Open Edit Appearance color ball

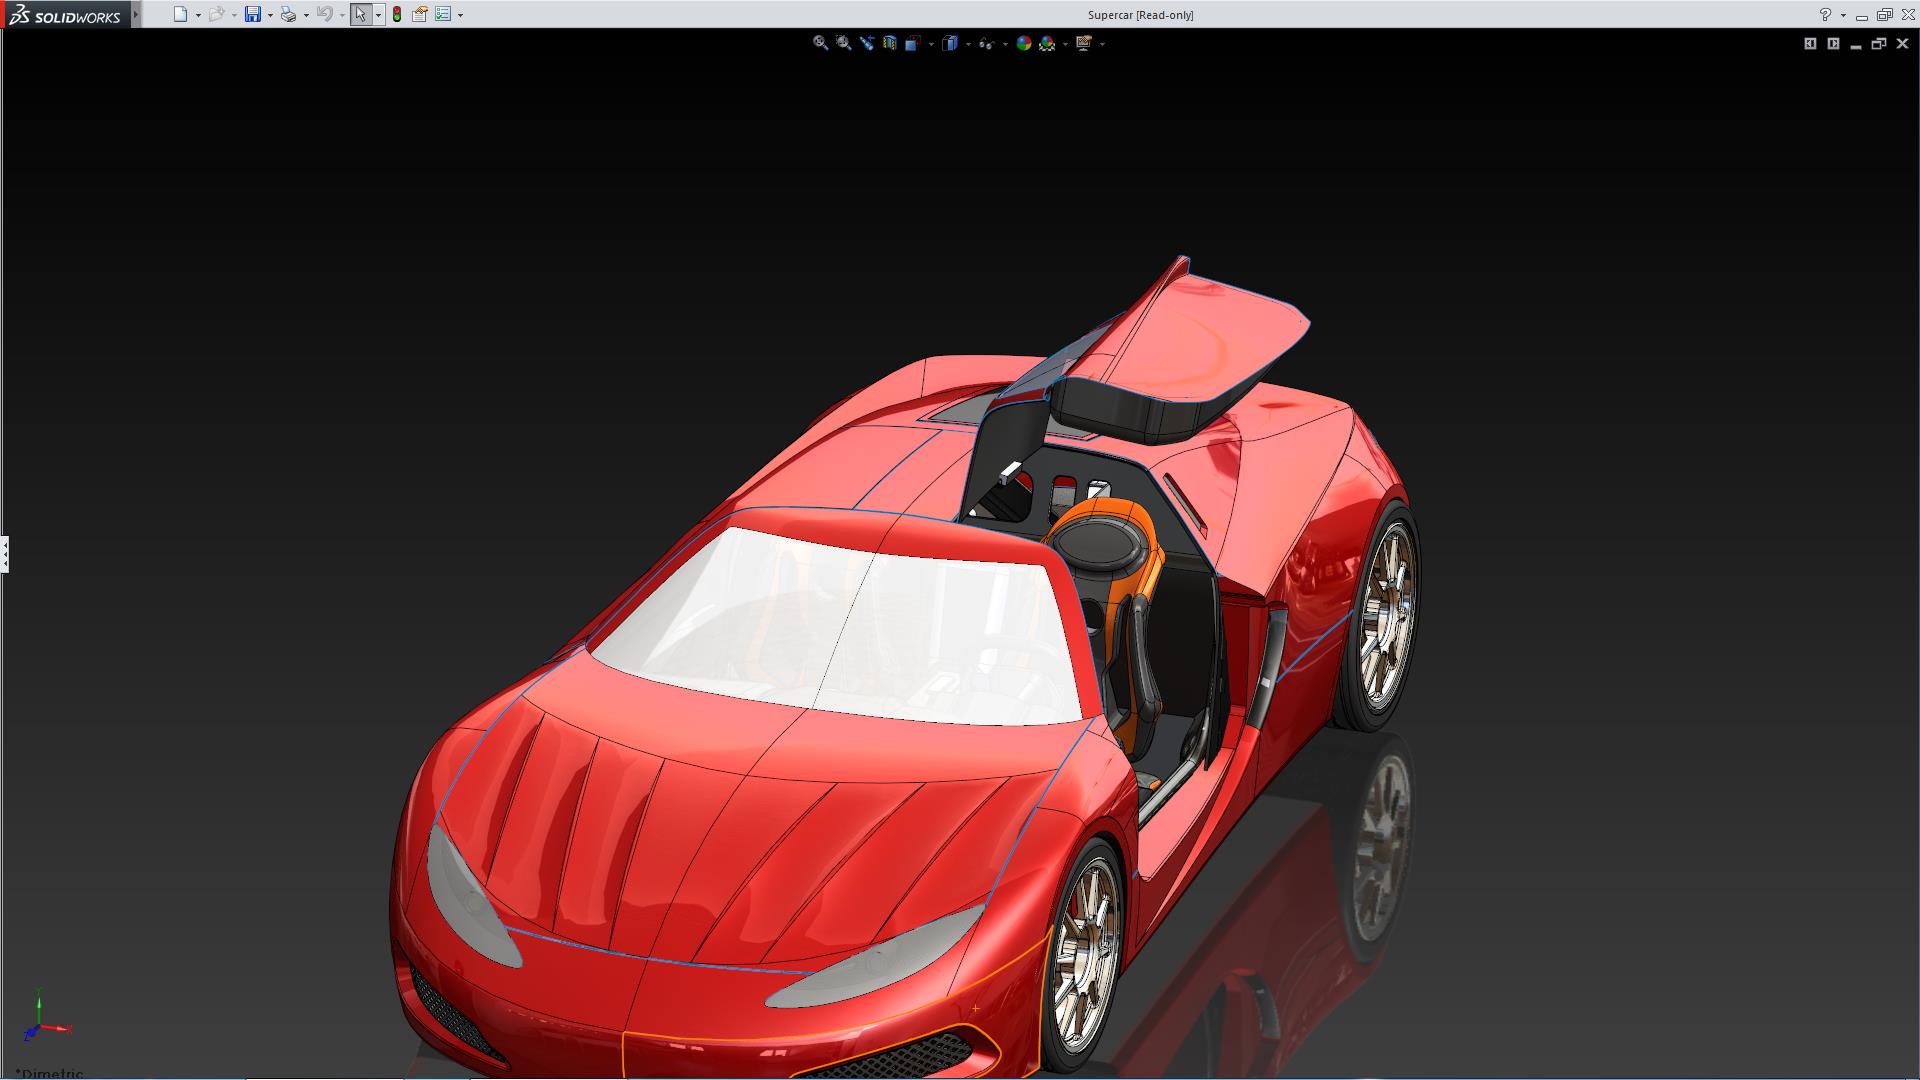pos(1023,43)
